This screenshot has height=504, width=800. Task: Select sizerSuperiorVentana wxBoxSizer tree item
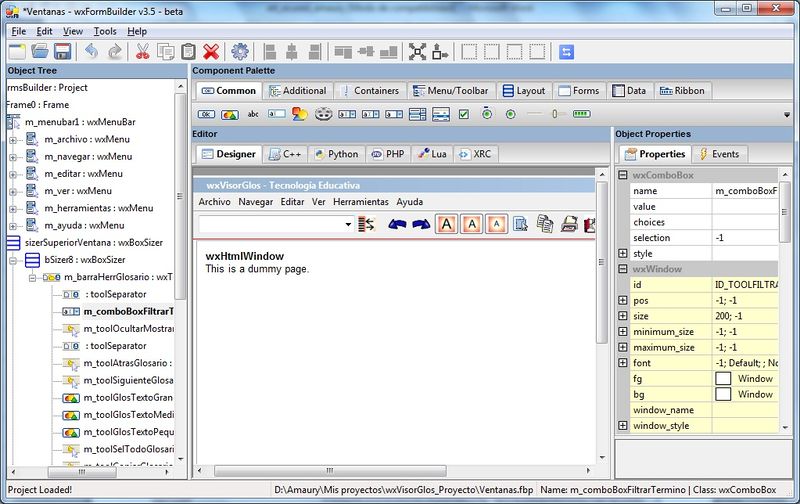pyautogui.click(x=93, y=243)
